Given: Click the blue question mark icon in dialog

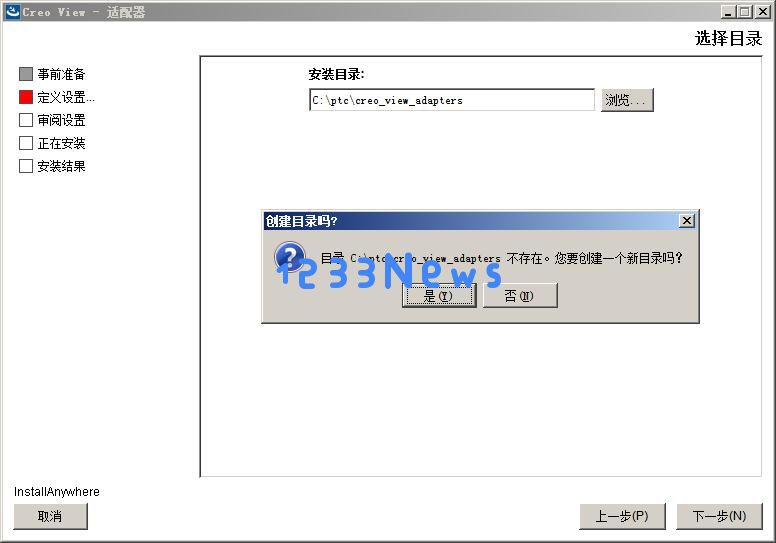Looking at the screenshot, I should [x=290, y=256].
